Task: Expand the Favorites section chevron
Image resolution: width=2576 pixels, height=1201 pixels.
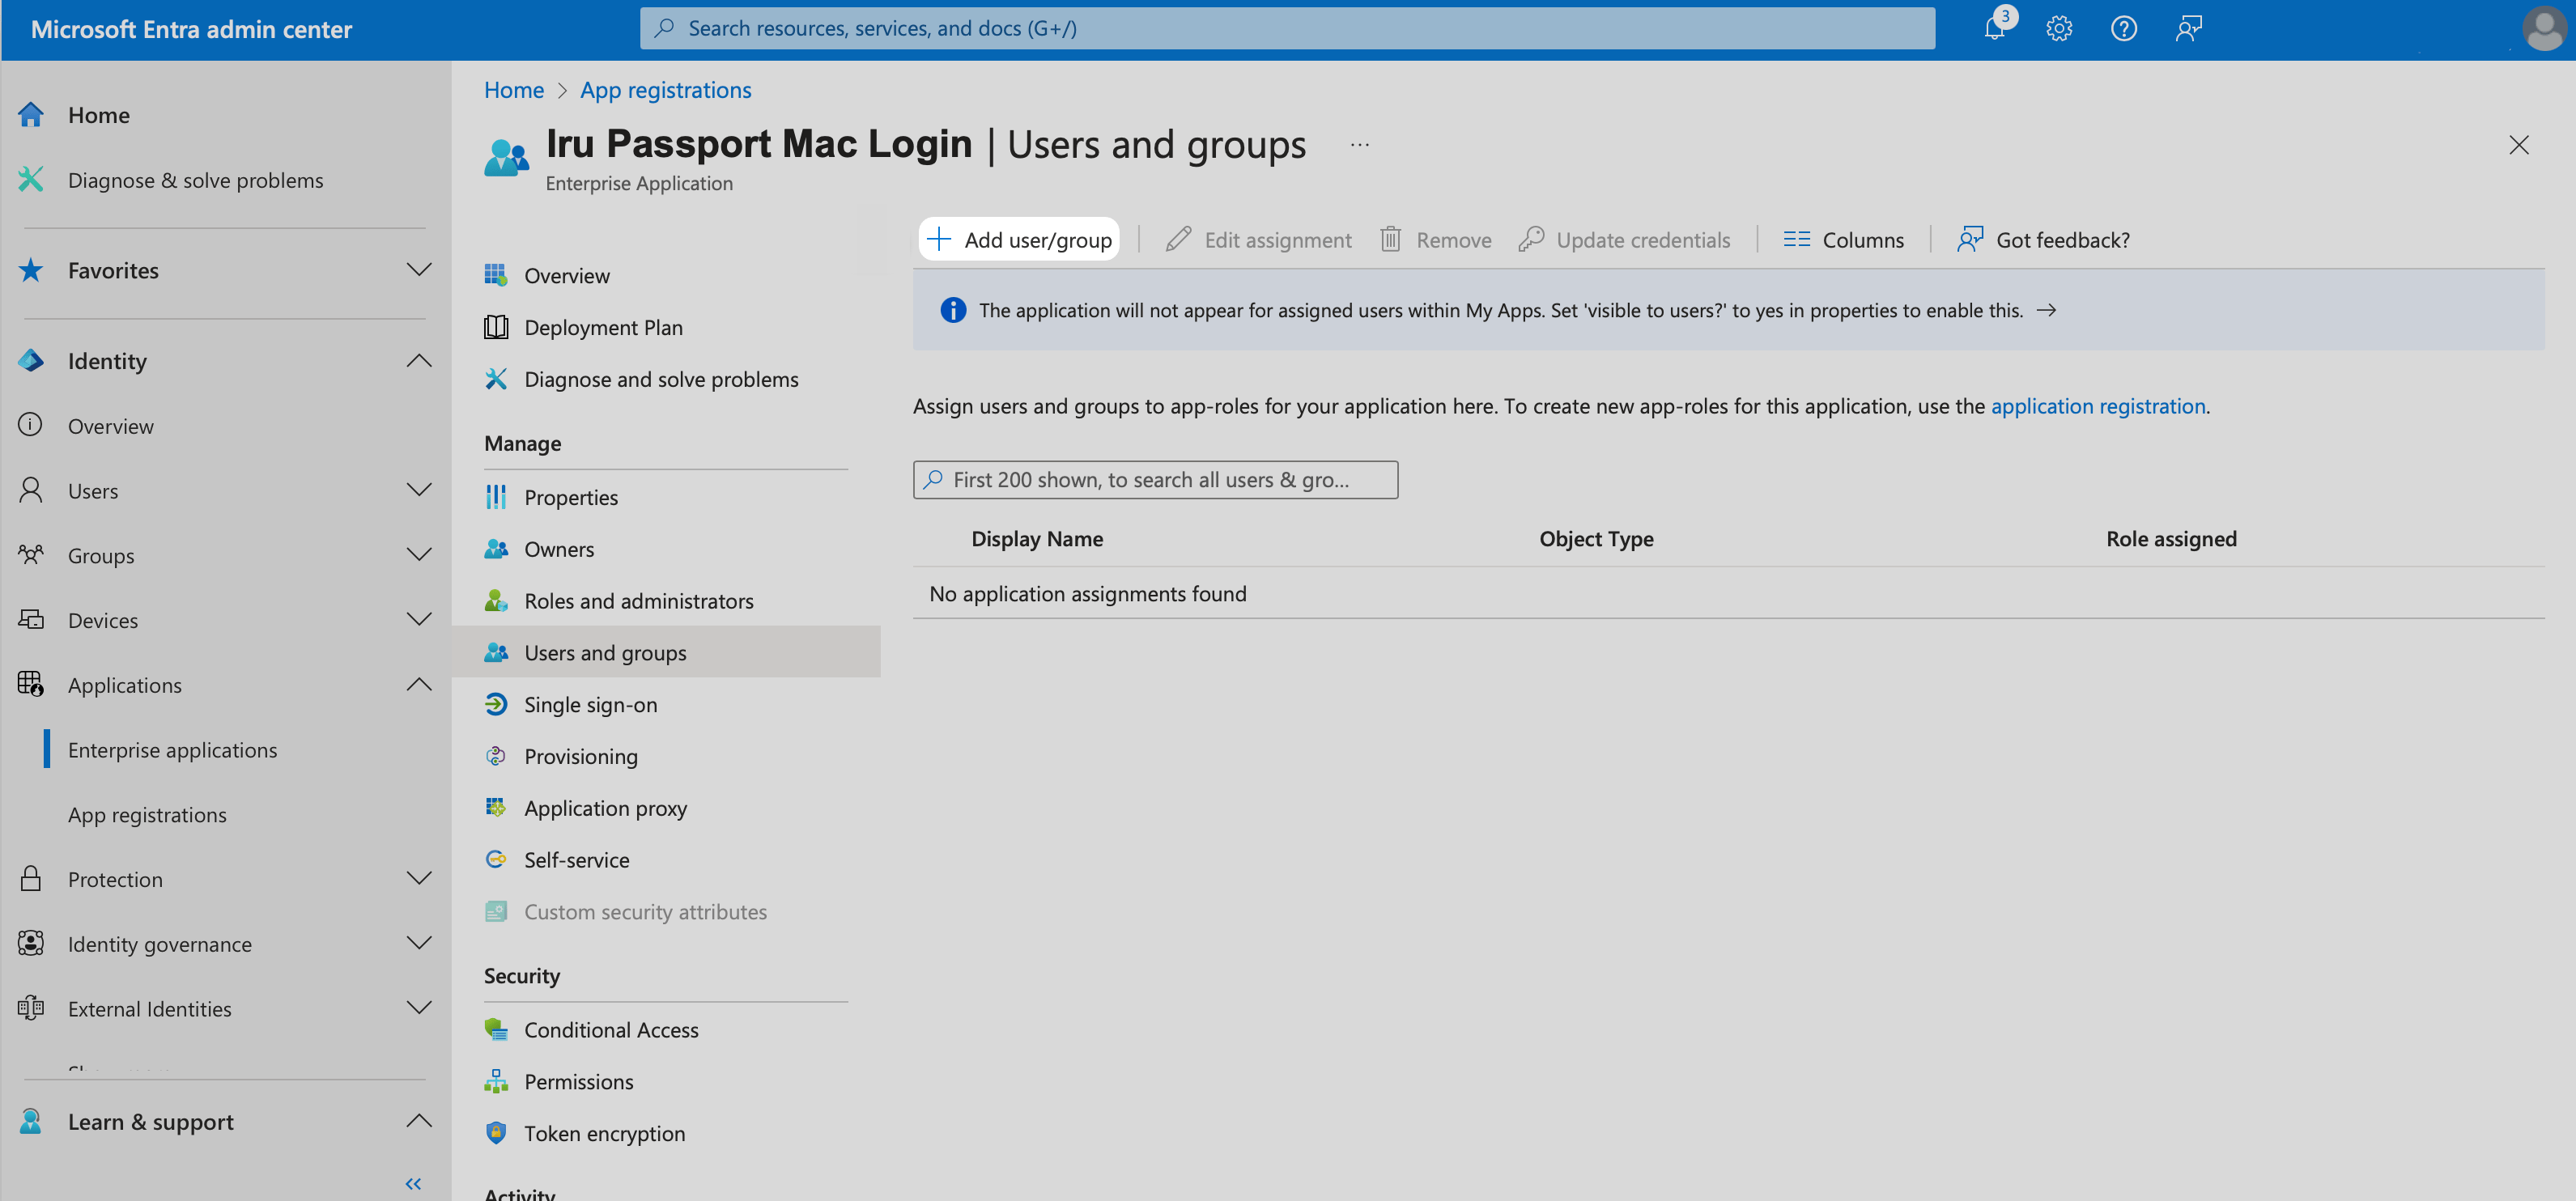Action: tap(419, 270)
